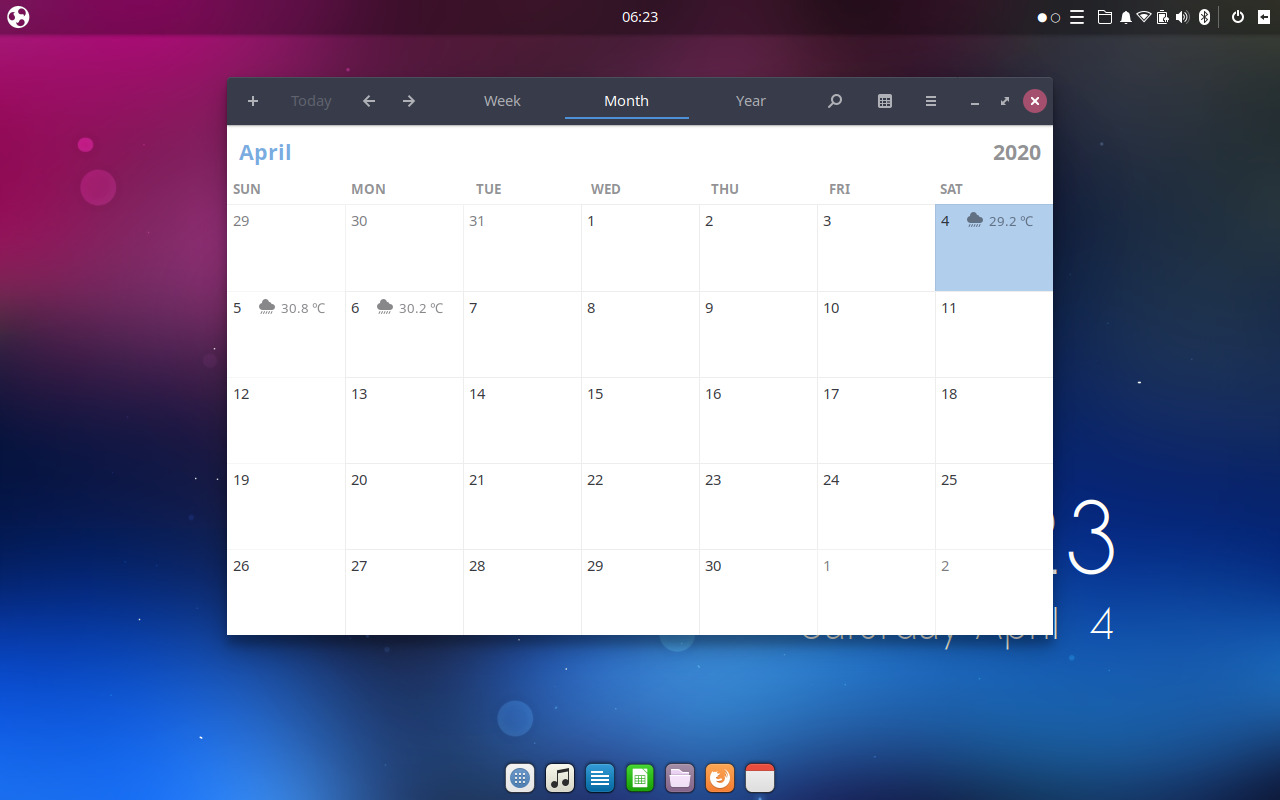Click the log out arrow in the panel

1266,16
